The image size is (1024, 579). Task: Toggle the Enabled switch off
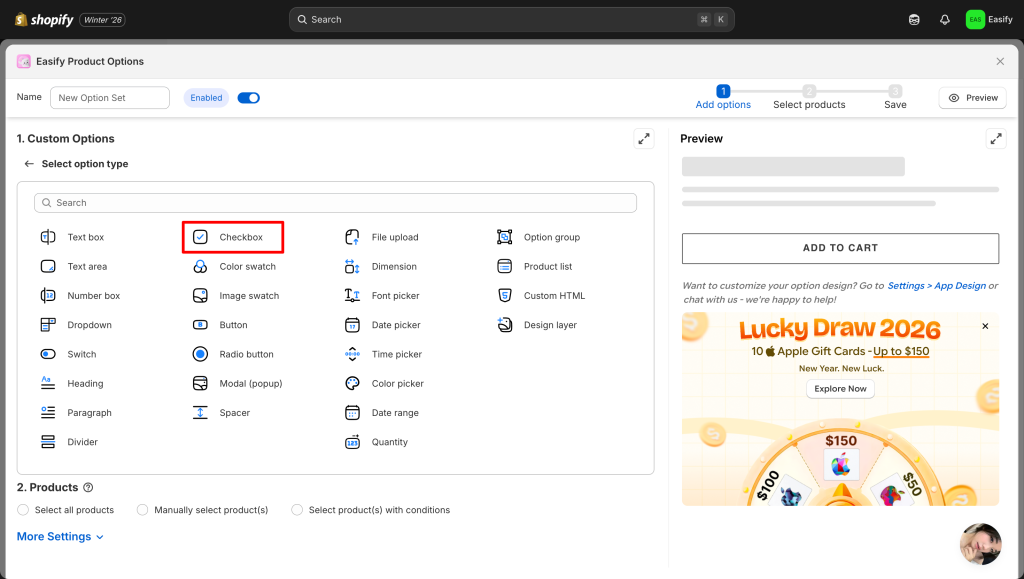tap(248, 98)
